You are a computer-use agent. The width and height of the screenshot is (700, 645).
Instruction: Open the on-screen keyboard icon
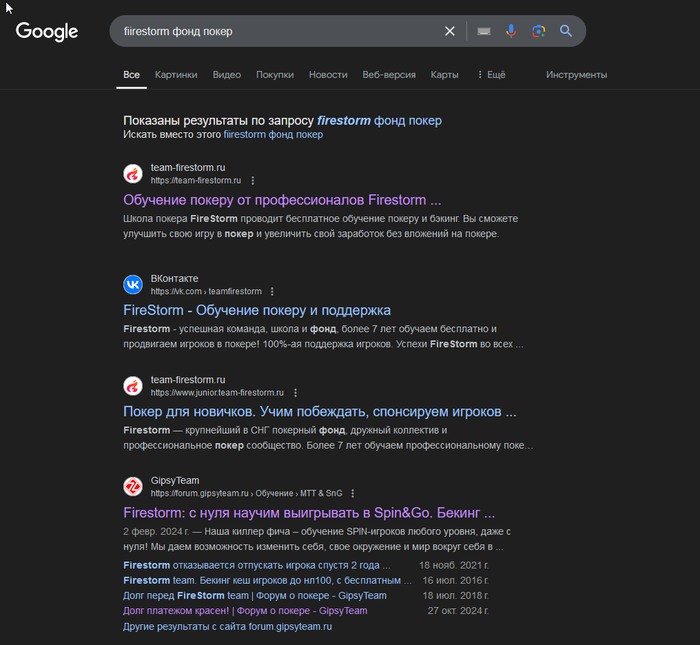[x=484, y=31]
